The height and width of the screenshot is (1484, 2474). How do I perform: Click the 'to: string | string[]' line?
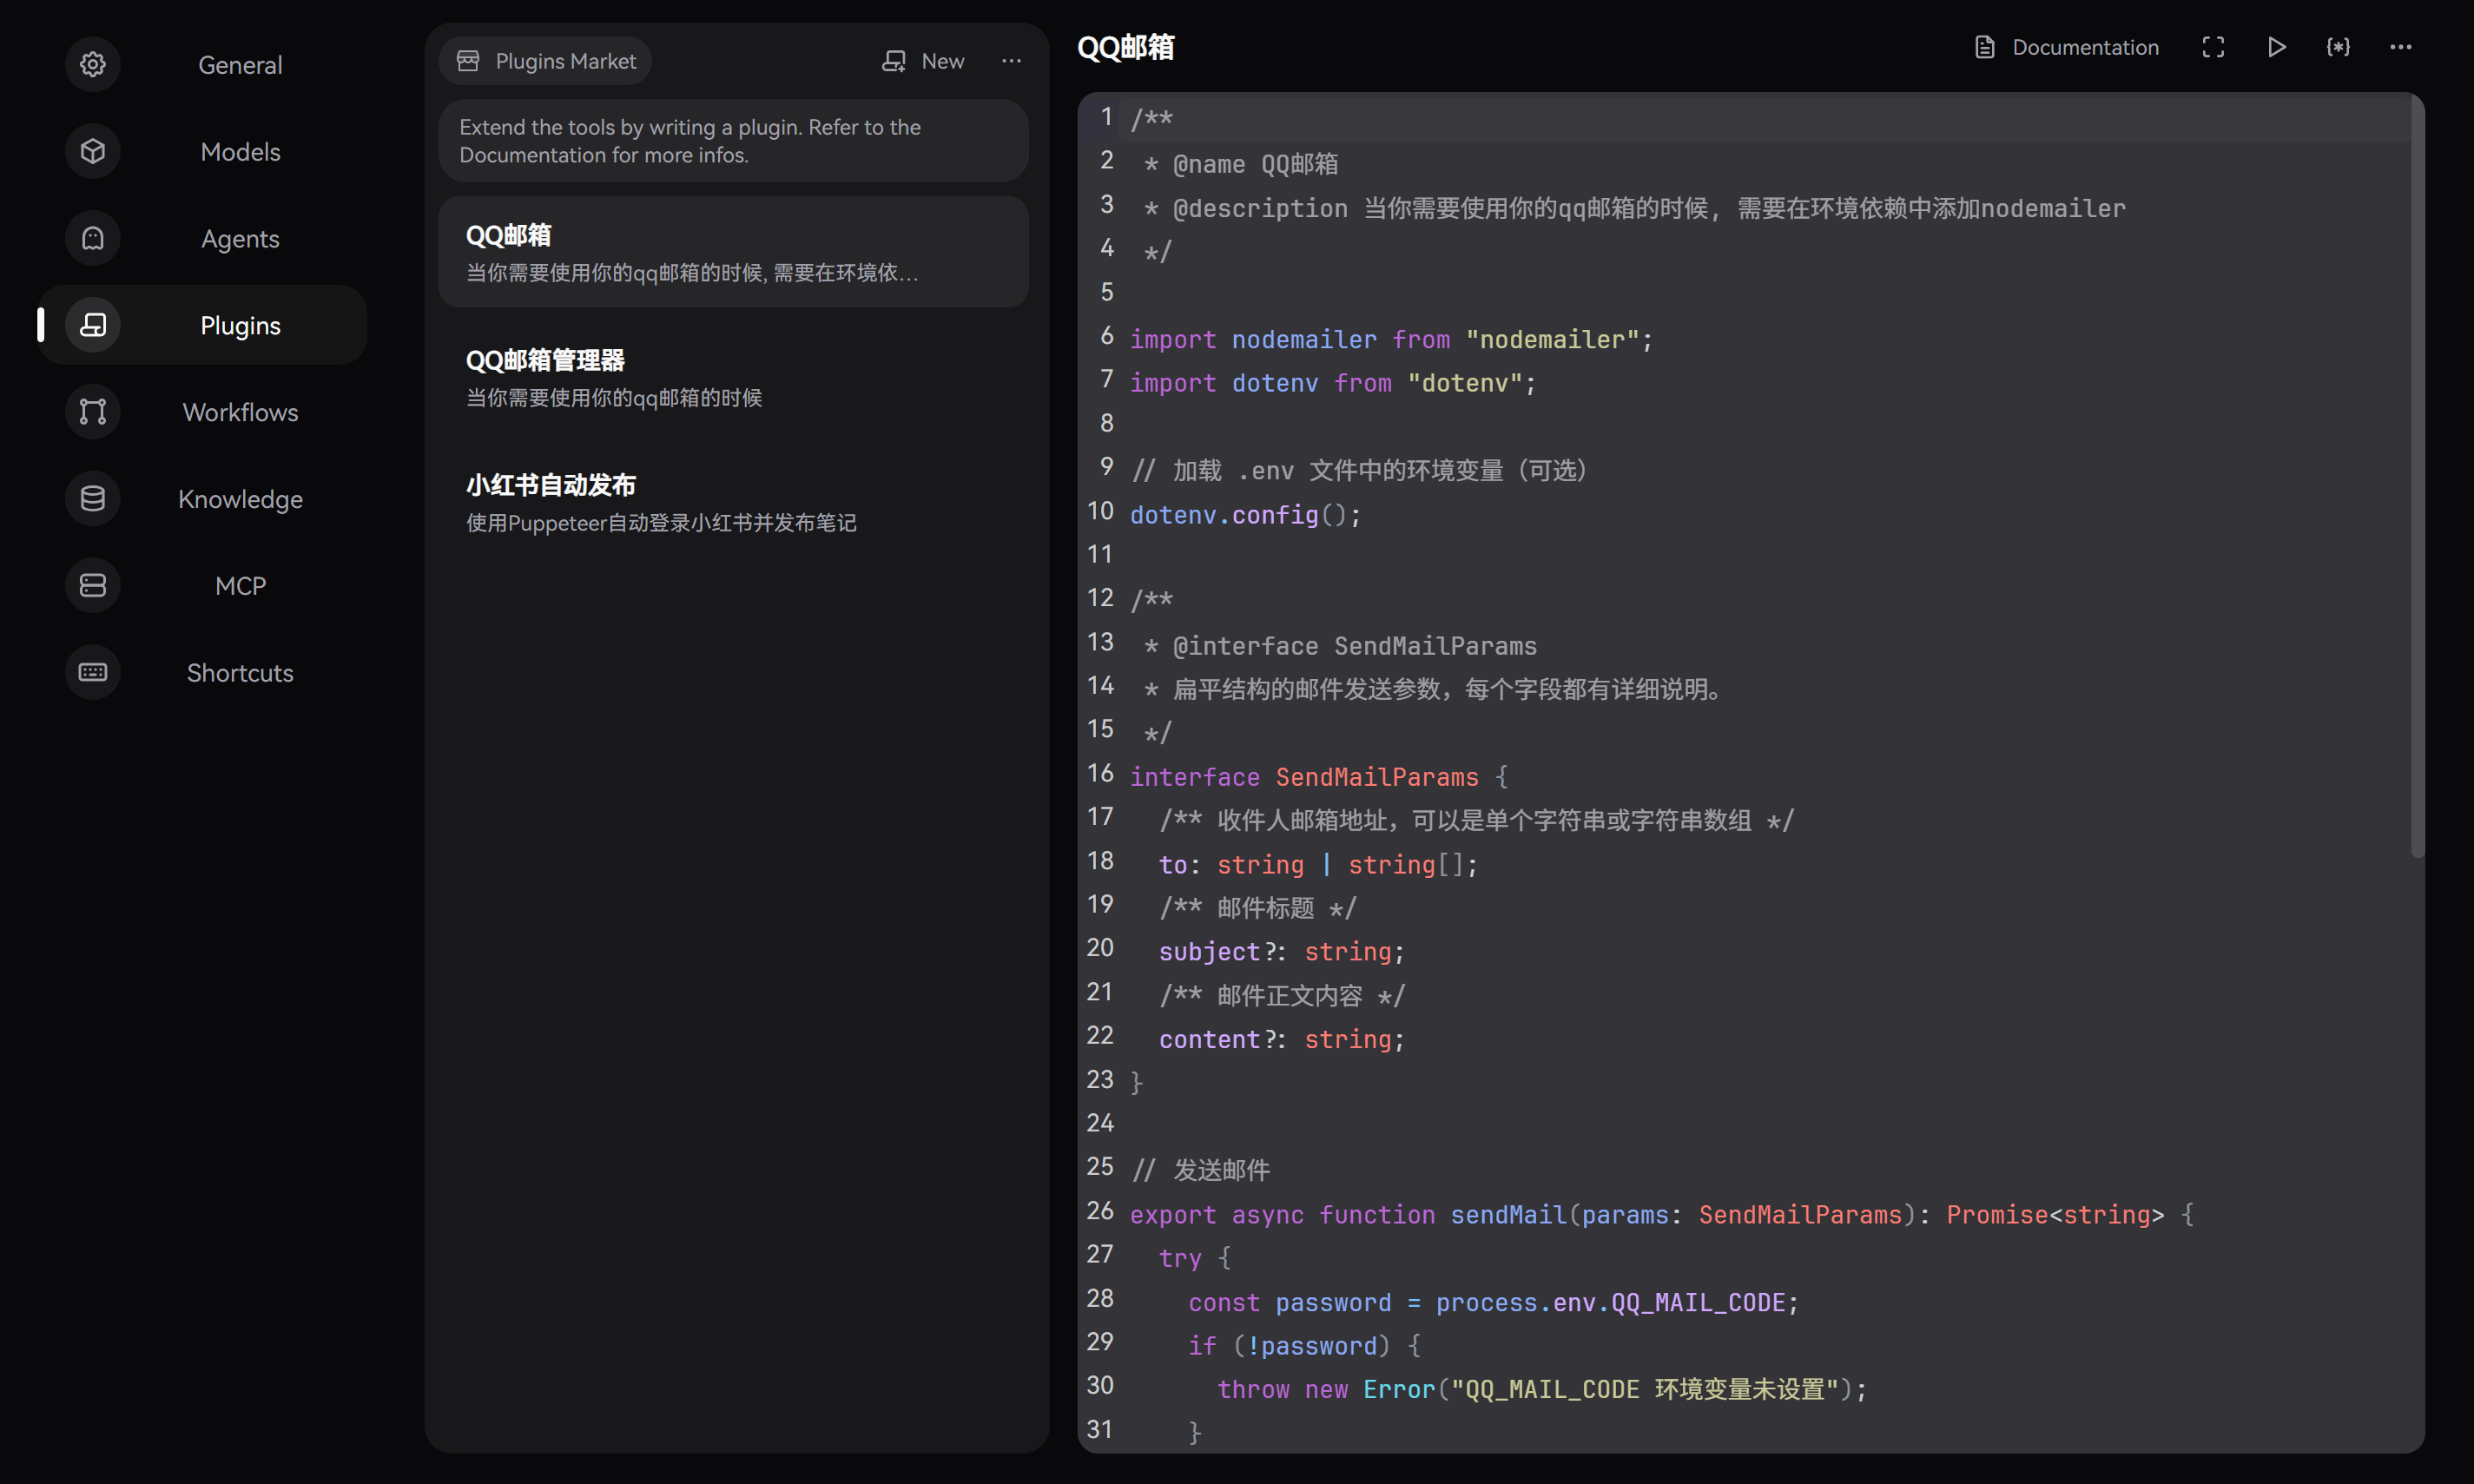click(x=1318, y=865)
